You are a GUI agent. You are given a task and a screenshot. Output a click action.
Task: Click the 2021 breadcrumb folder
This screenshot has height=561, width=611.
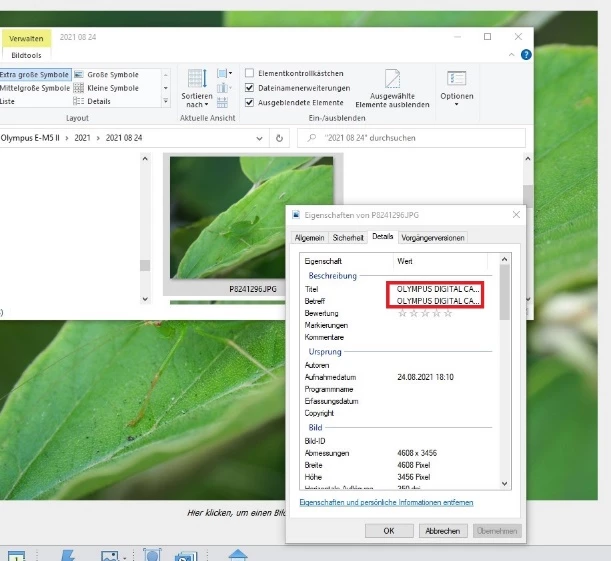pos(82,138)
